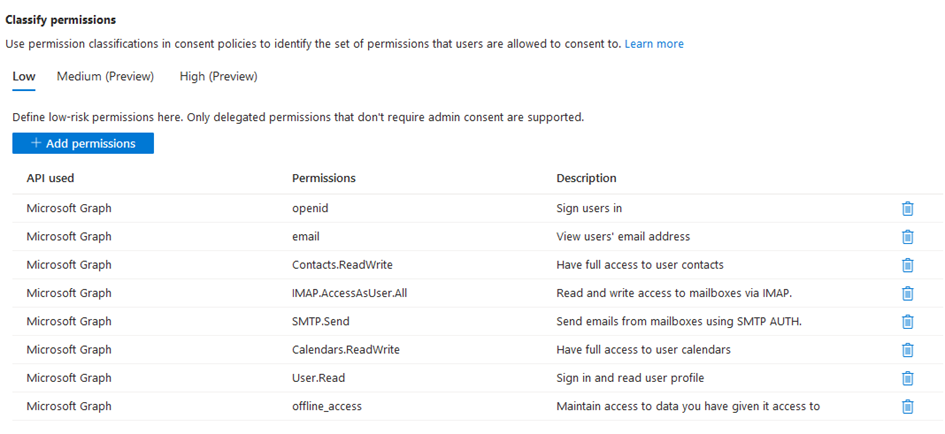945x434 pixels.
Task: Delete the openid permission row
Action: coord(908,209)
